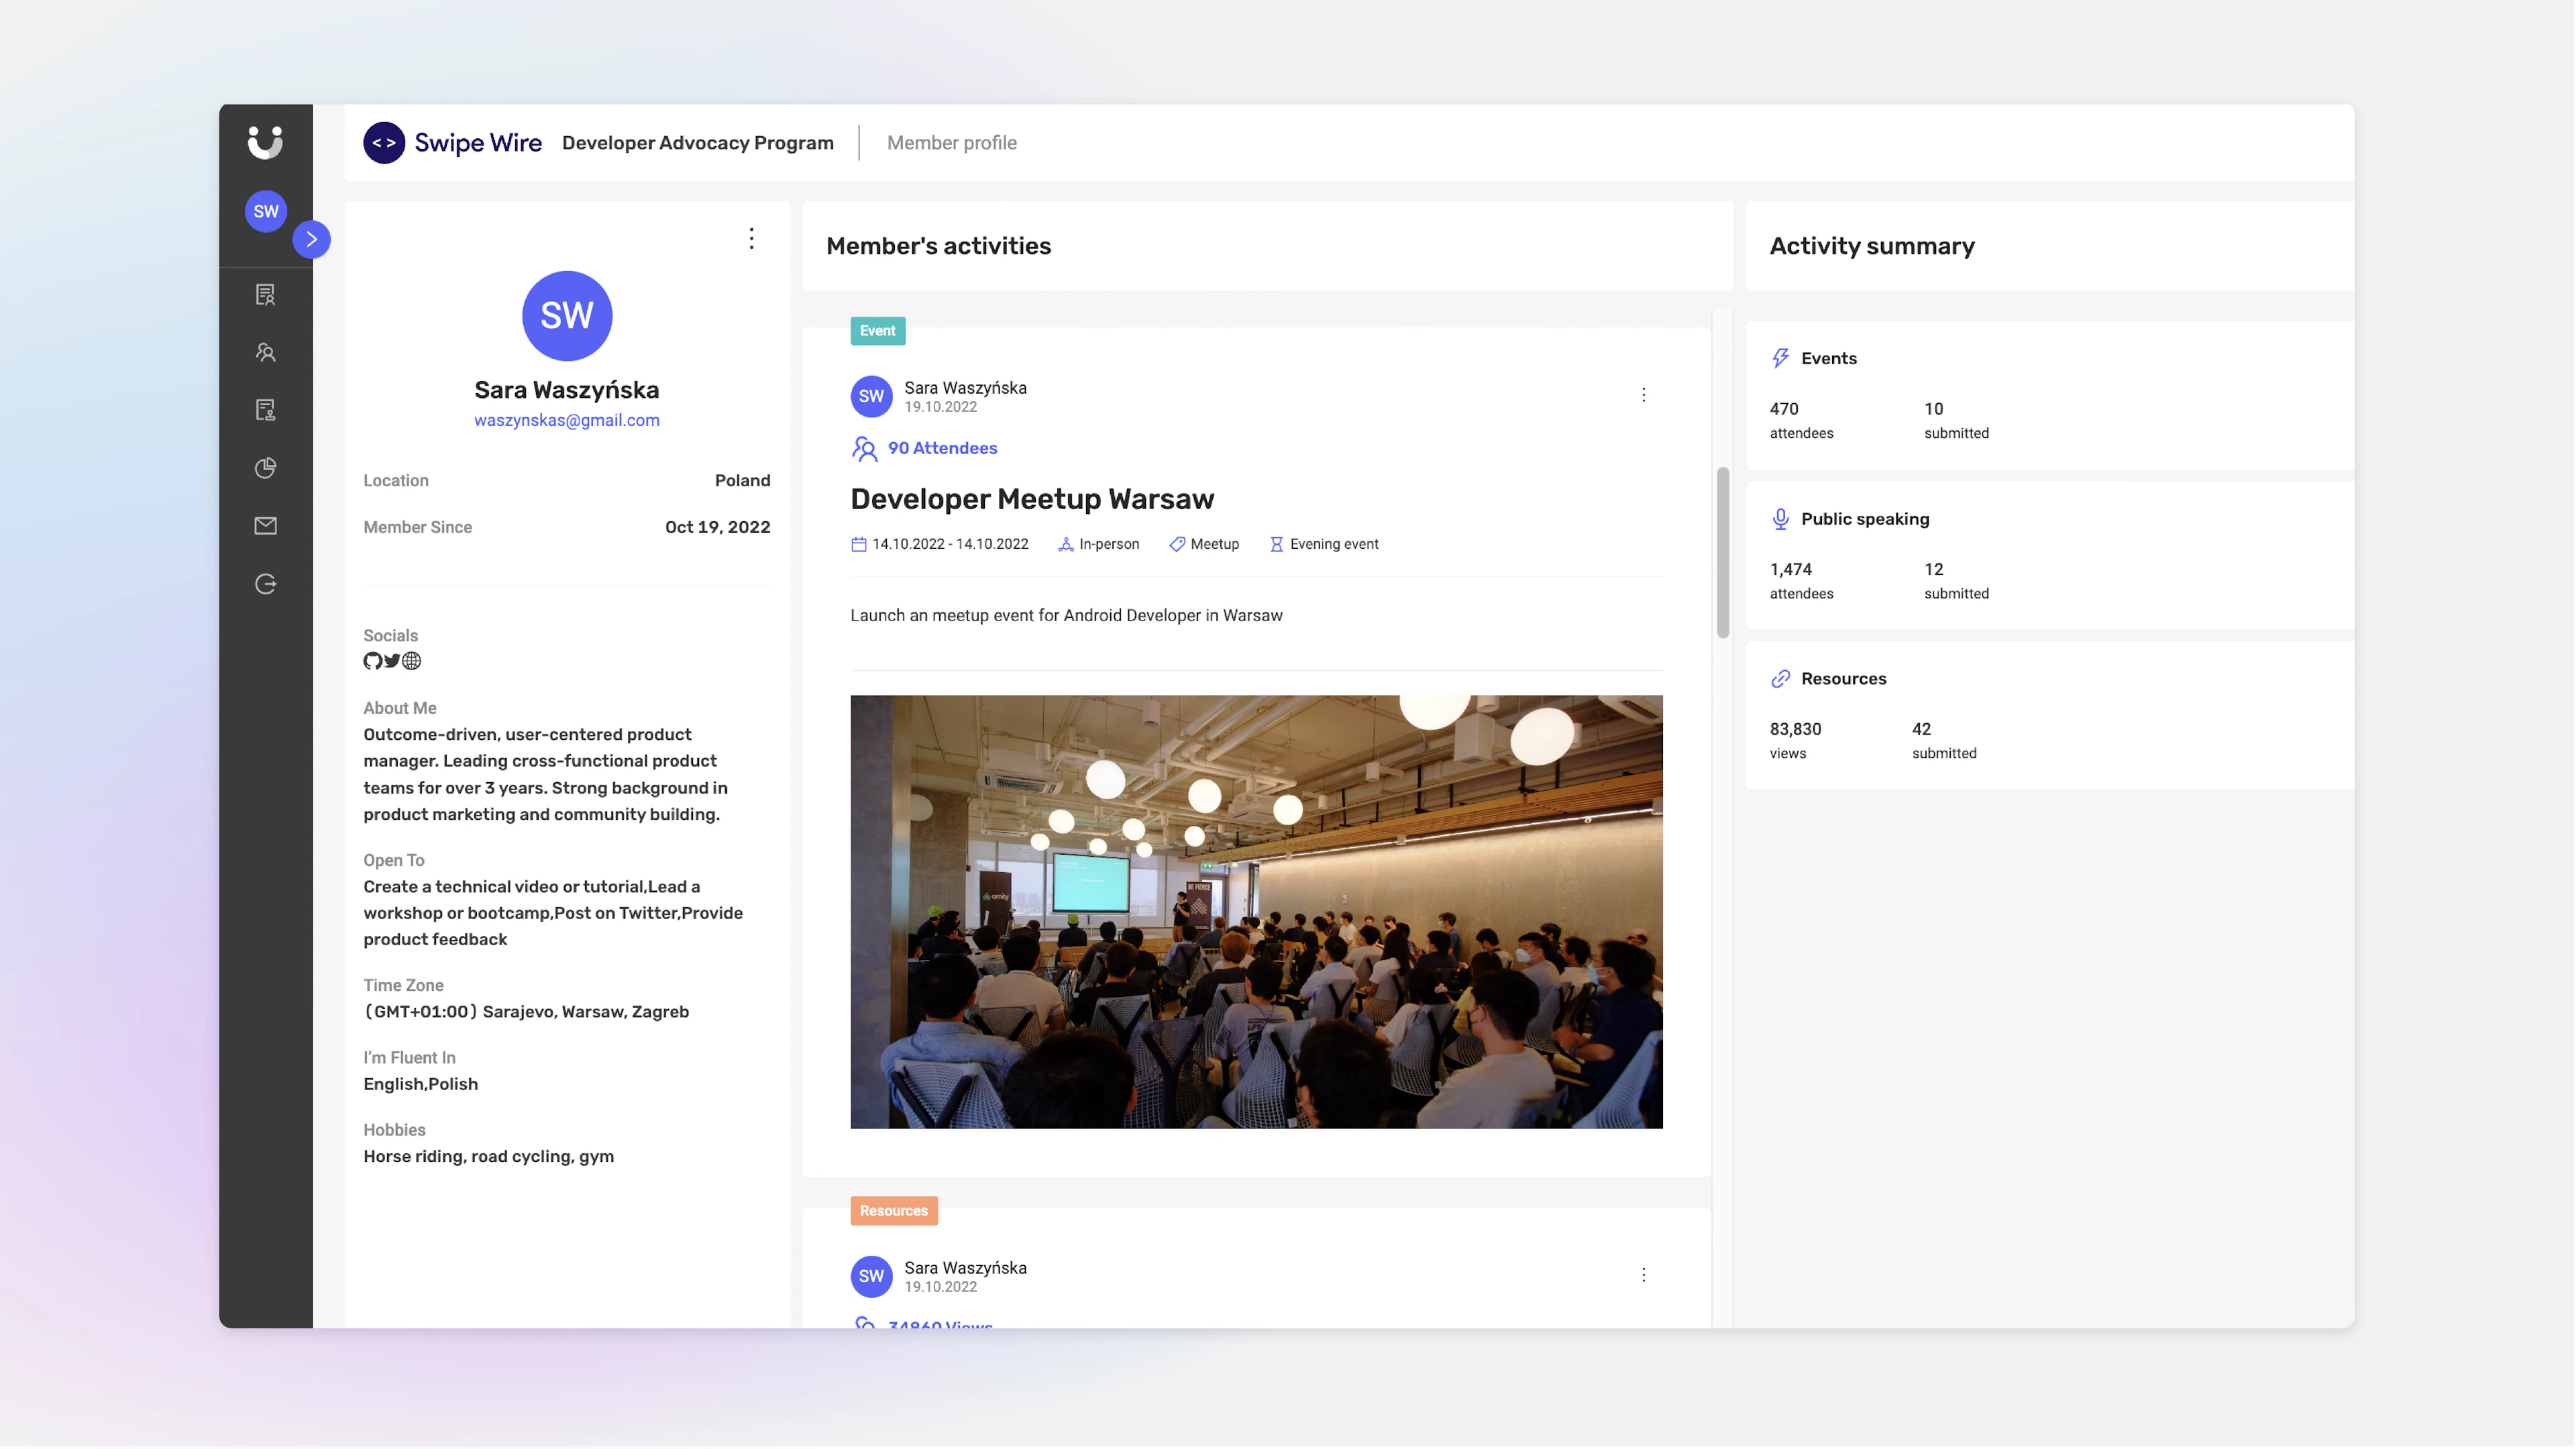
Task: Expand the sidebar using the arrow chevron
Action: pyautogui.click(x=312, y=239)
